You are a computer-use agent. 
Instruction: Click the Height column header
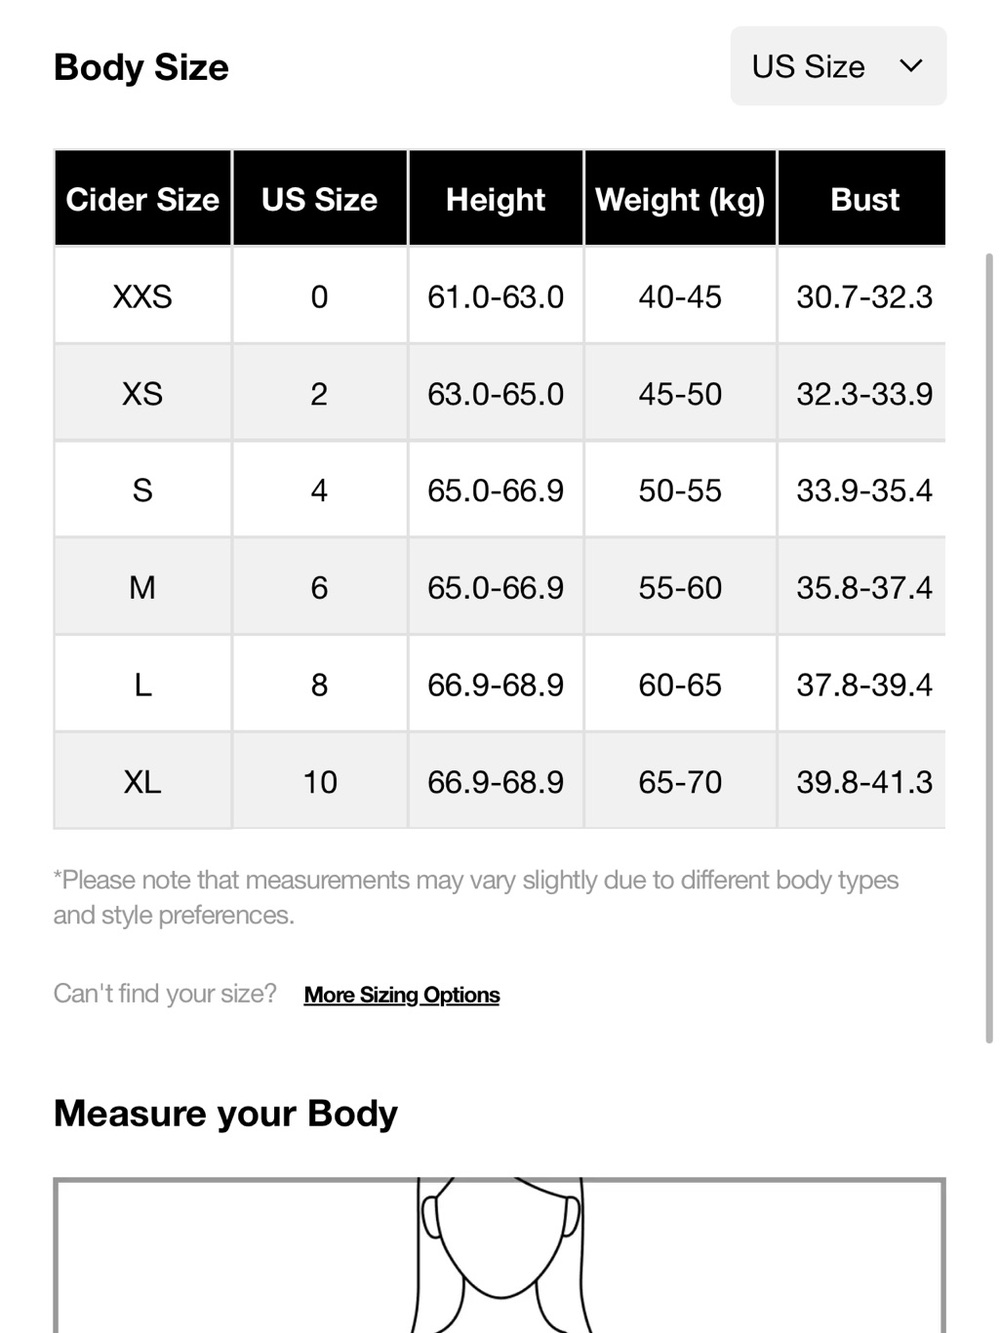[496, 199]
